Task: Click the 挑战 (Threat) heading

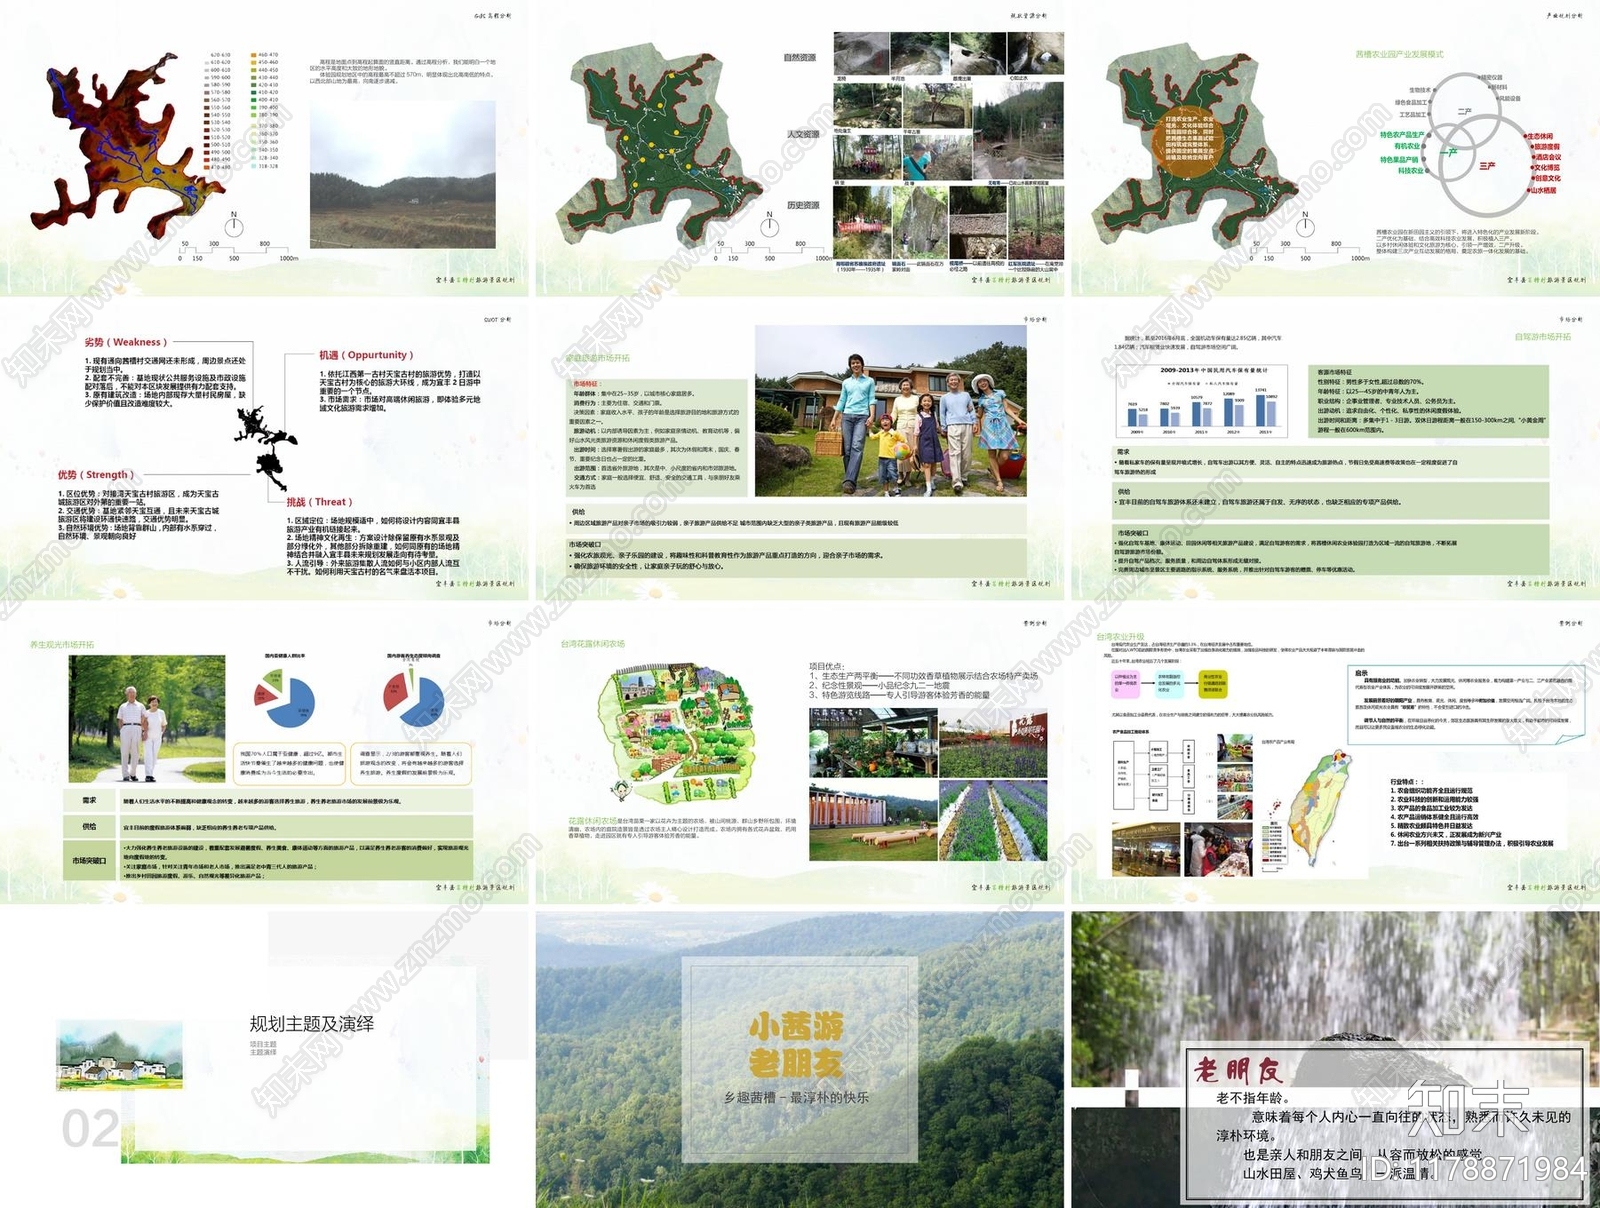Action: tap(319, 502)
